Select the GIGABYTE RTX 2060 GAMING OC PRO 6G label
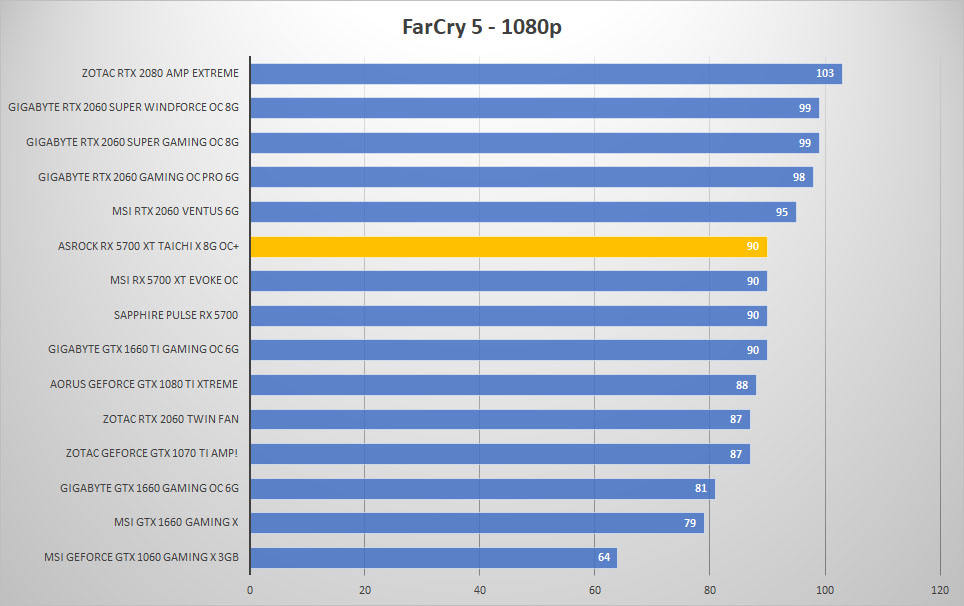This screenshot has width=964, height=606. (138, 177)
